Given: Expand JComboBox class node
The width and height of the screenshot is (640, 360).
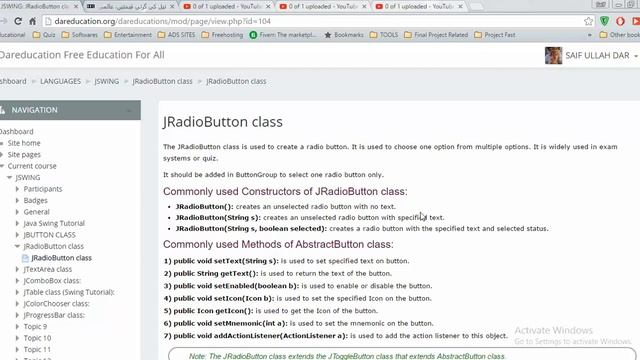Looking at the screenshot, I should pos(18,281).
